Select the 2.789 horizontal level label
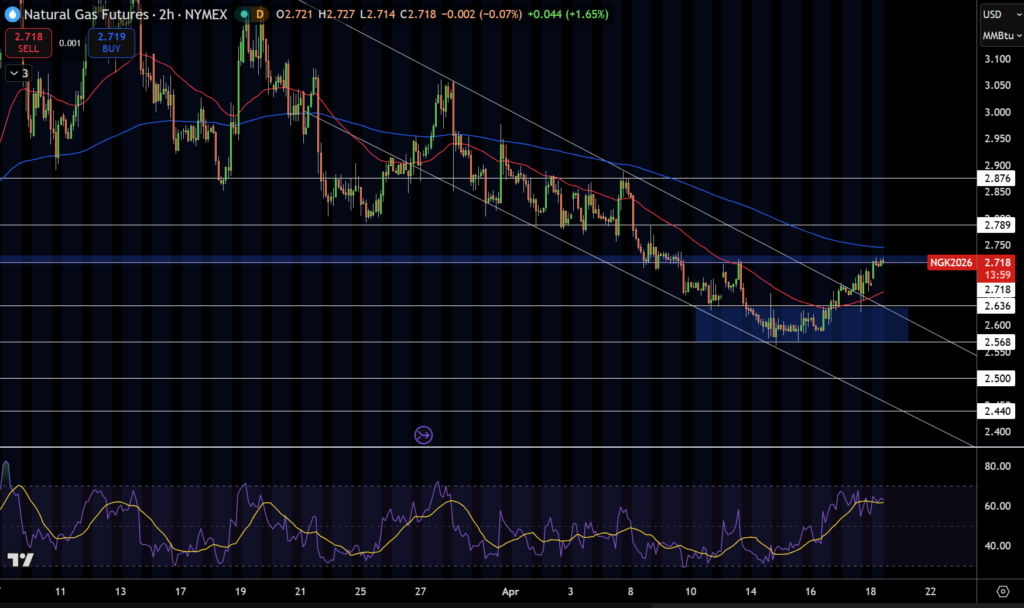Viewport: 1024px width, 608px height. point(997,225)
